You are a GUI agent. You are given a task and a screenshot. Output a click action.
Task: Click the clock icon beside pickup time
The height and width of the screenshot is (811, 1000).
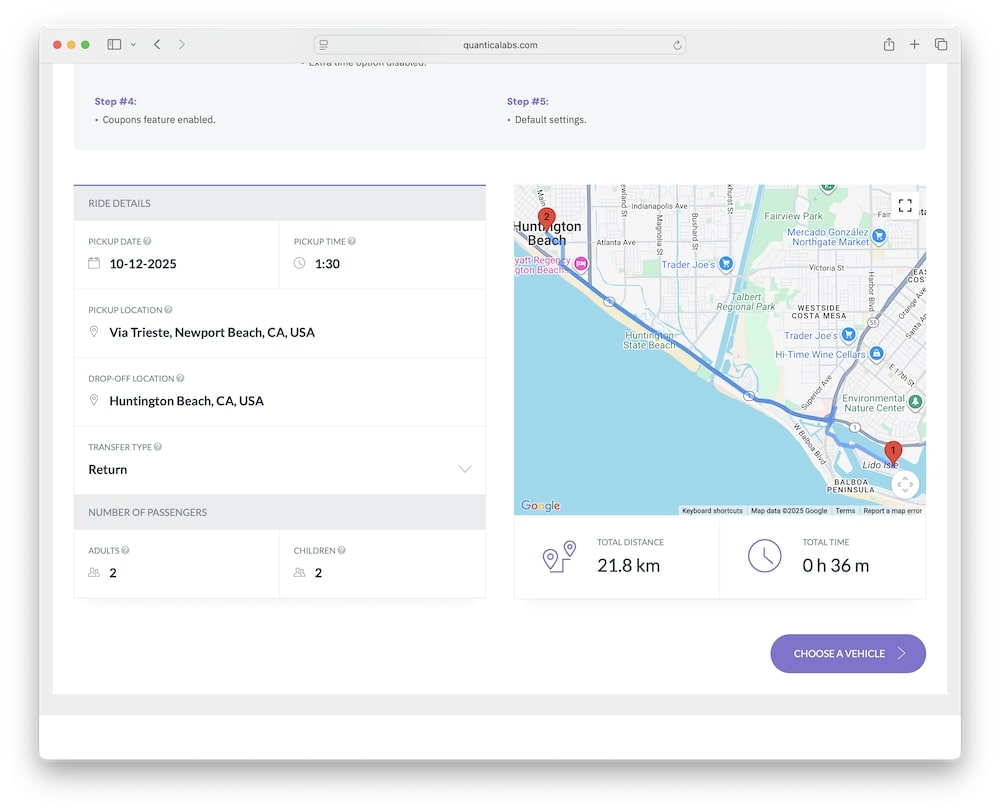299,263
